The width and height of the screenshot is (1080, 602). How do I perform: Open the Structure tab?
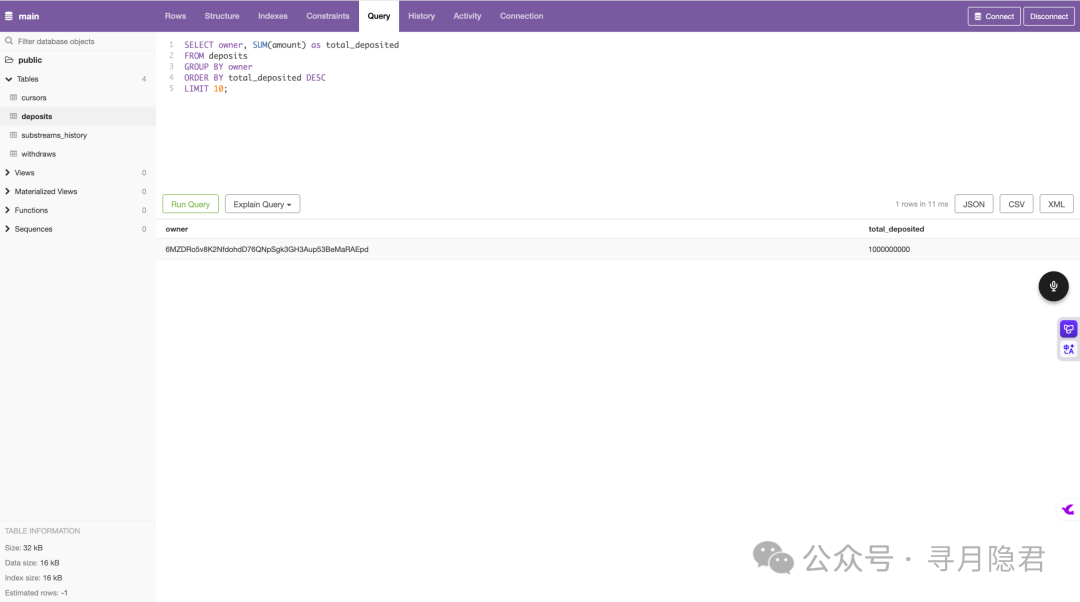tap(222, 16)
